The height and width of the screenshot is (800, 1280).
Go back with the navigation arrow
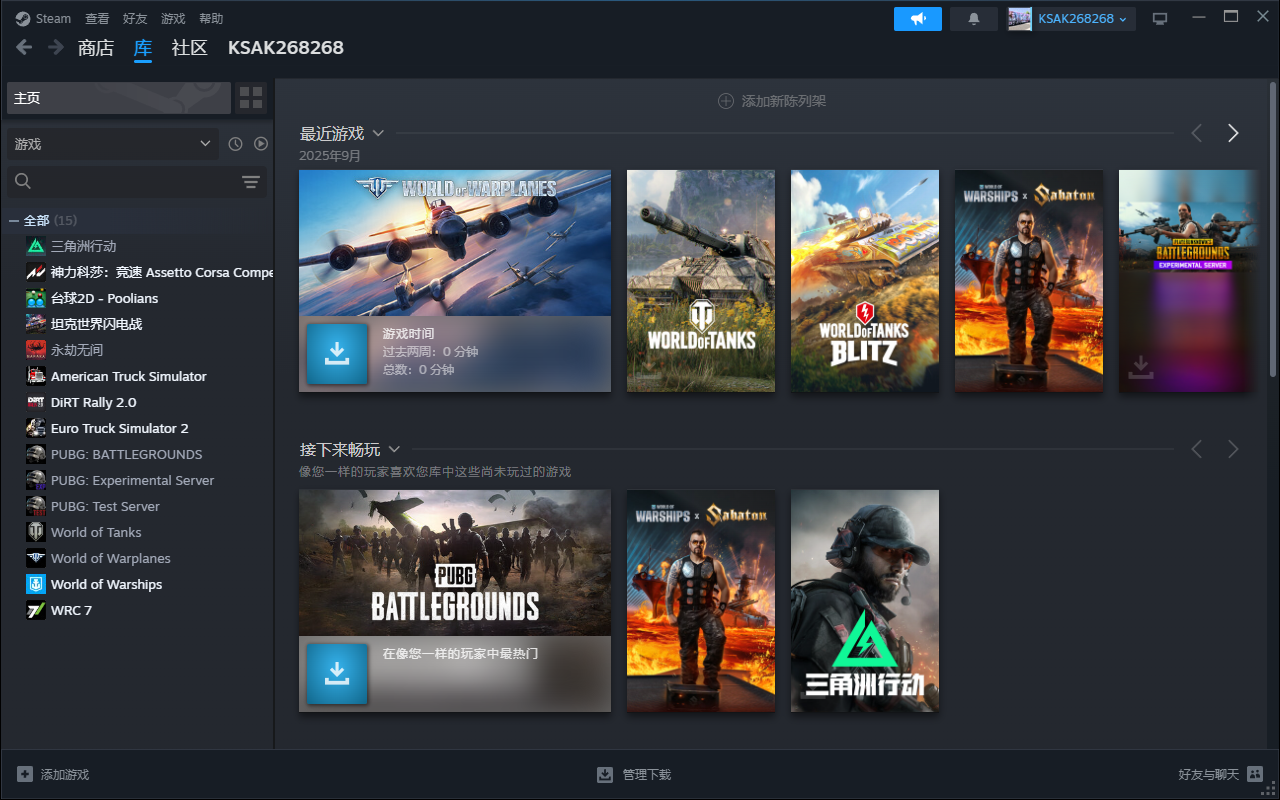[24, 47]
